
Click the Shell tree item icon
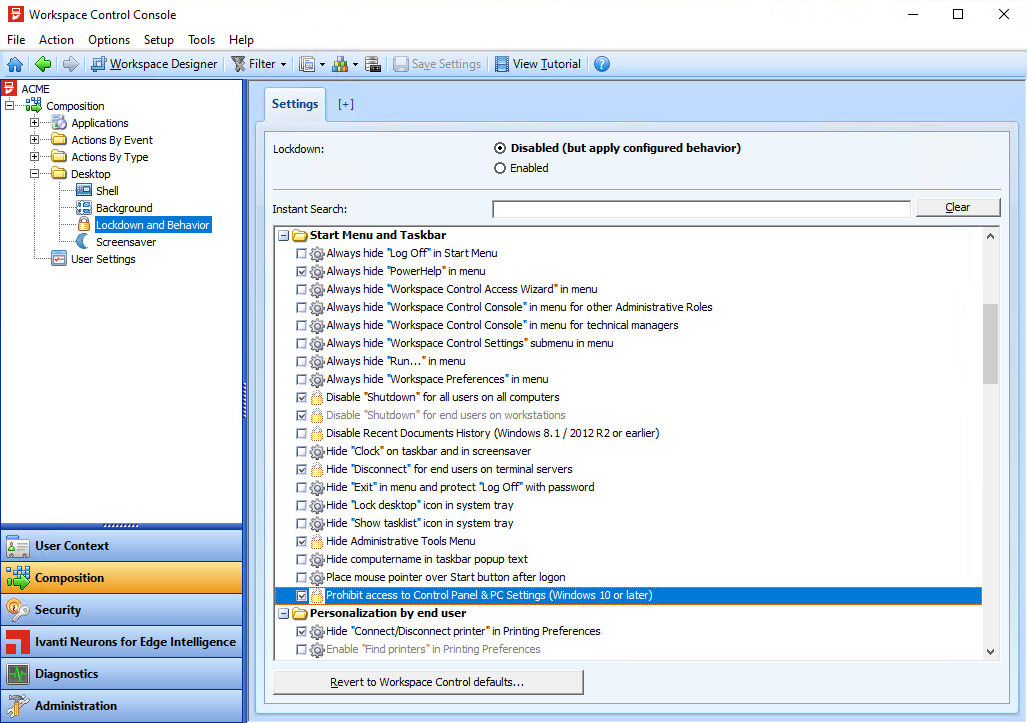pyautogui.click(x=84, y=191)
